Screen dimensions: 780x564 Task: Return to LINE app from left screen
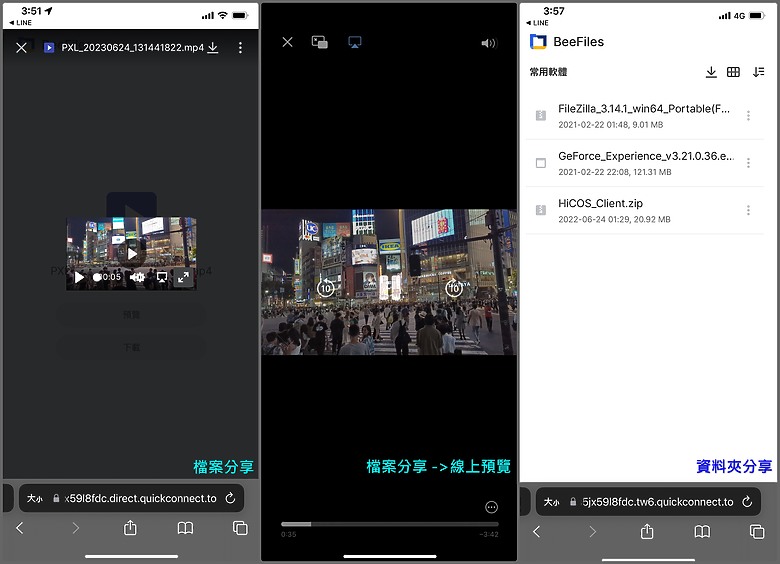(20, 23)
